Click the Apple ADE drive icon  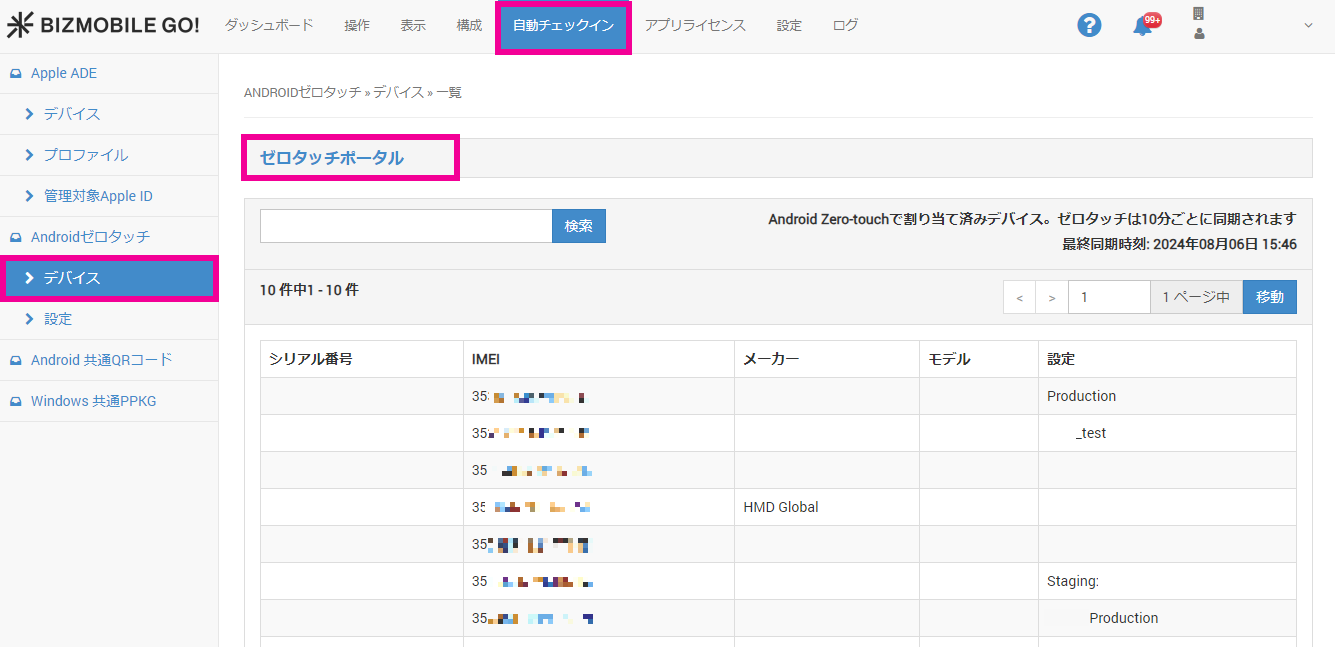[x=15, y=74]
